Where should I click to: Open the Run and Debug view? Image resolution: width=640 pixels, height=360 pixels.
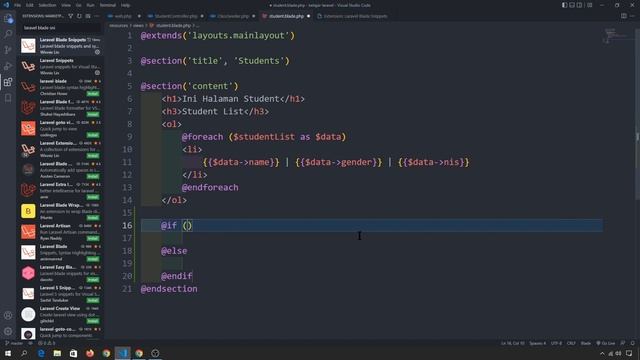point(8,66)
